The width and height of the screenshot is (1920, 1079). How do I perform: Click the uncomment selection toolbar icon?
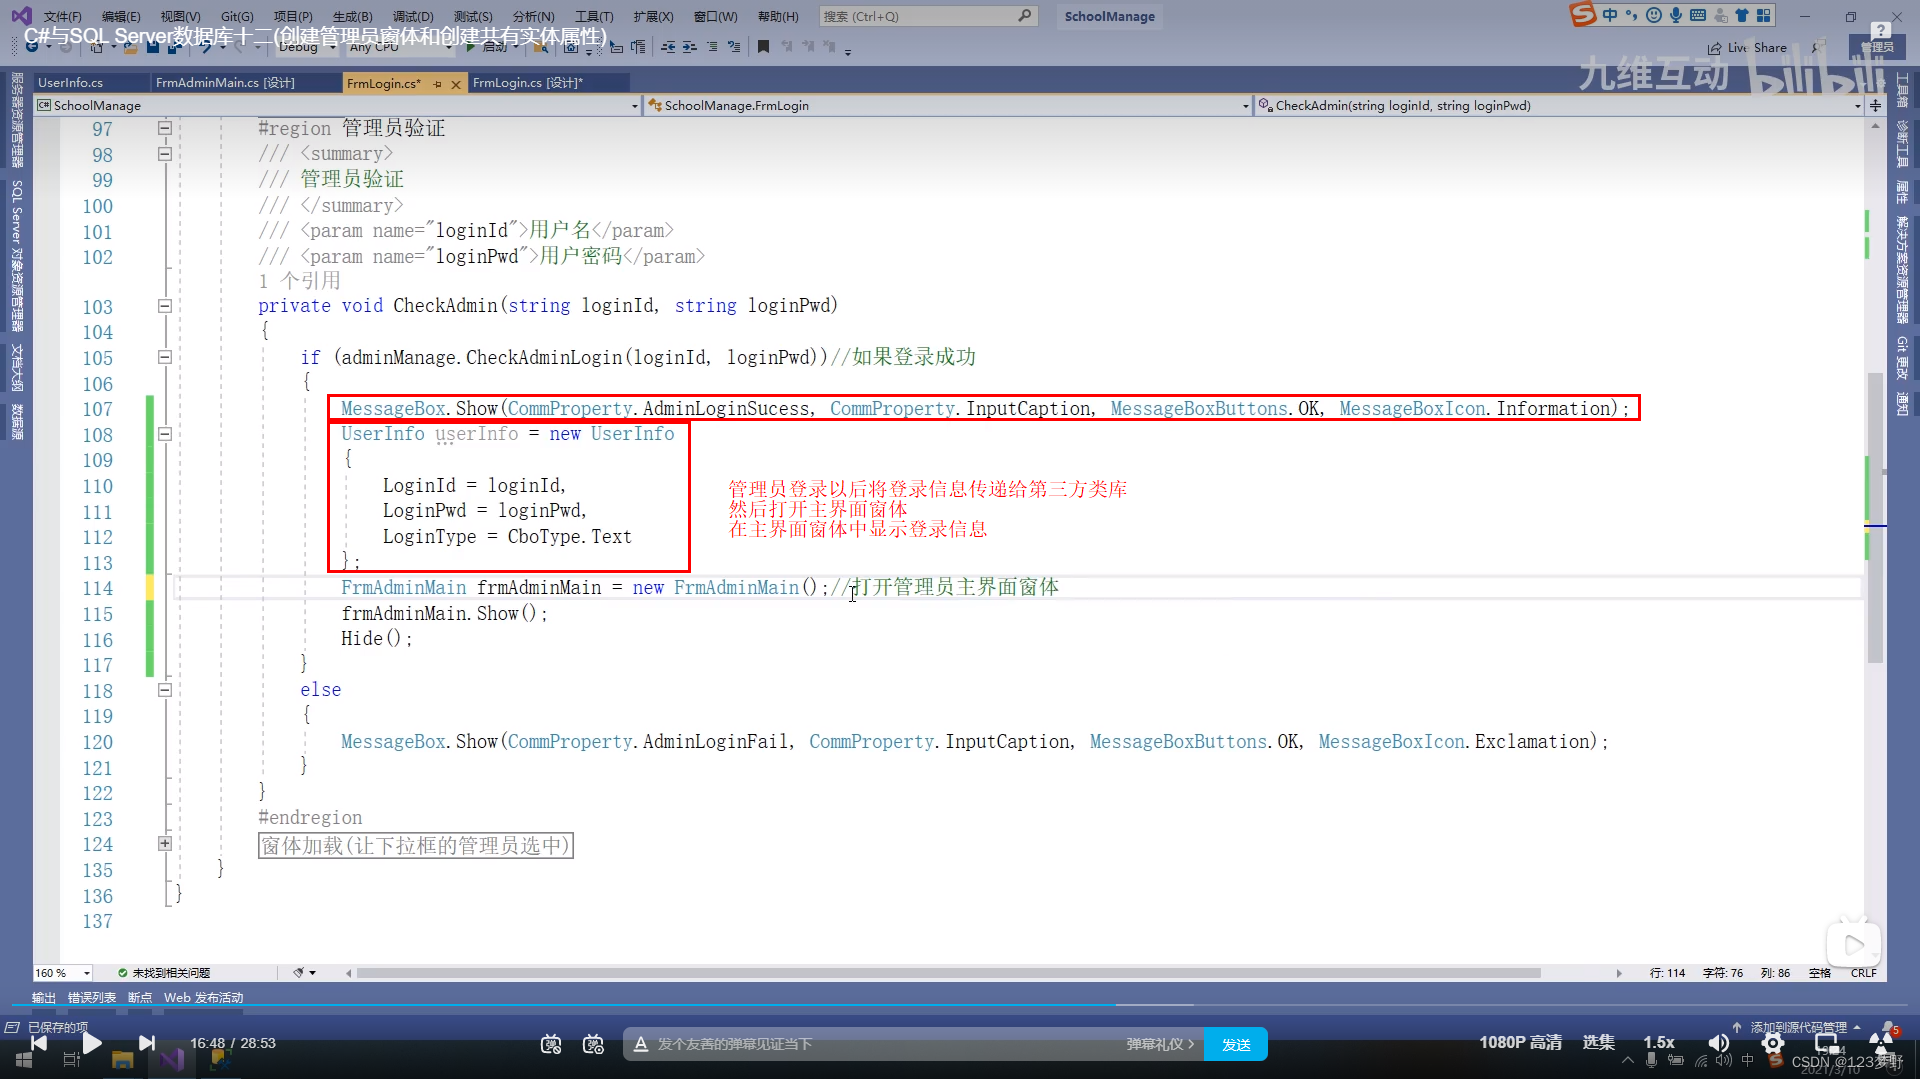(734, 47)
